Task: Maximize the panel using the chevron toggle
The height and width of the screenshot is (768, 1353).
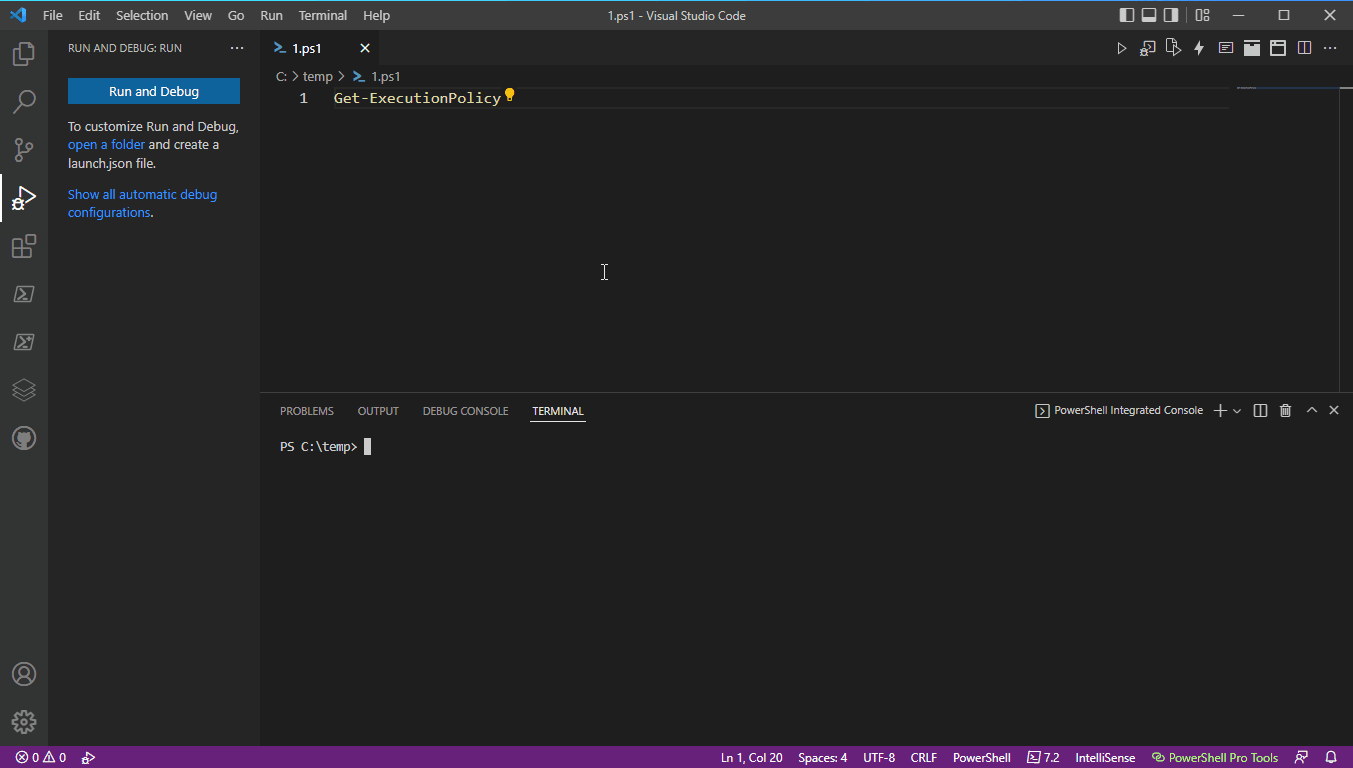Action: tap(1311, 410)
